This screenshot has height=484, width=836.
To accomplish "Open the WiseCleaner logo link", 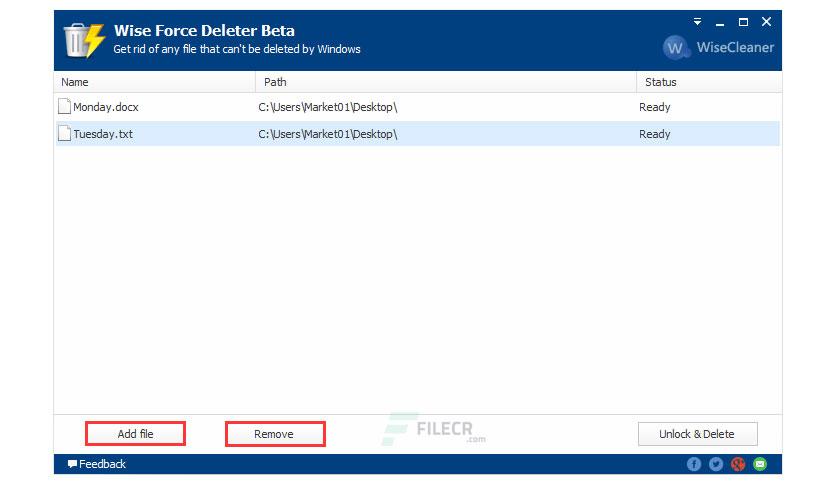I will click(718, 47).
